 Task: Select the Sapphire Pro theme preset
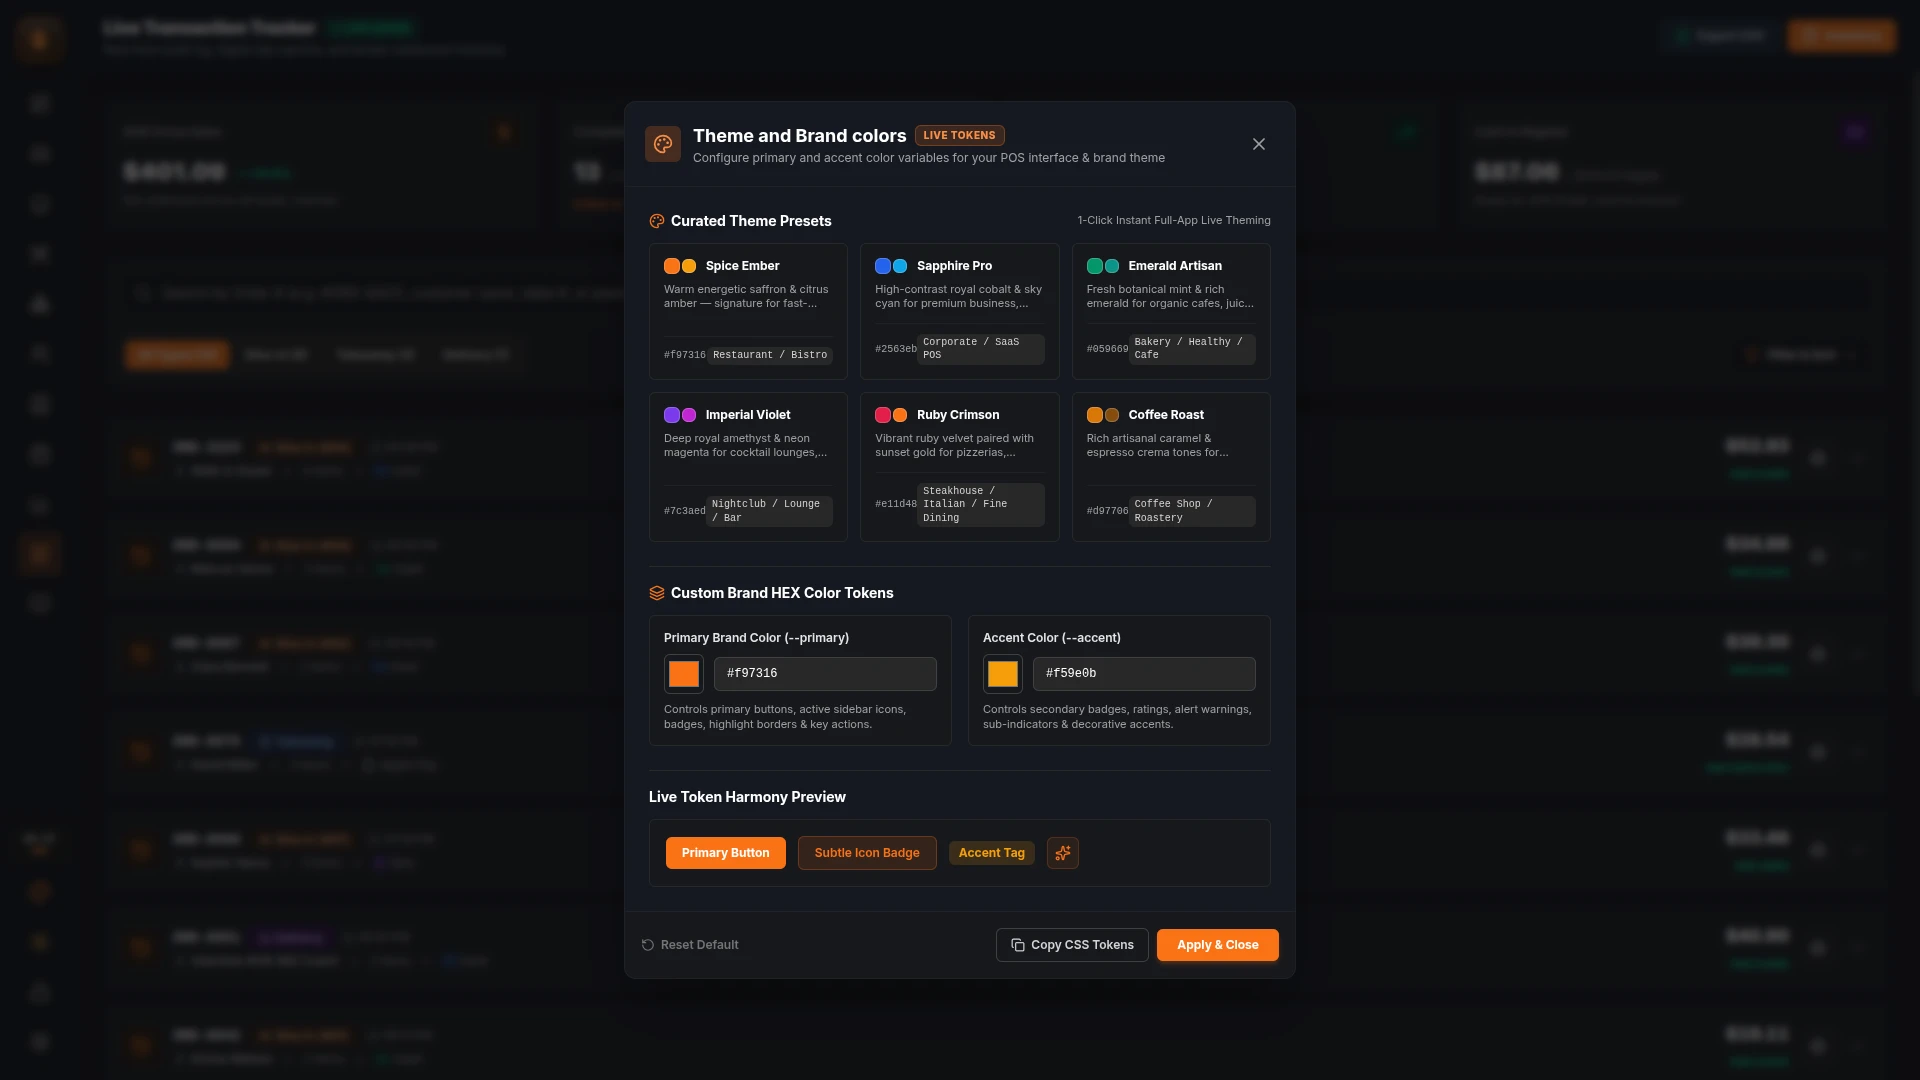coord(959,311)
